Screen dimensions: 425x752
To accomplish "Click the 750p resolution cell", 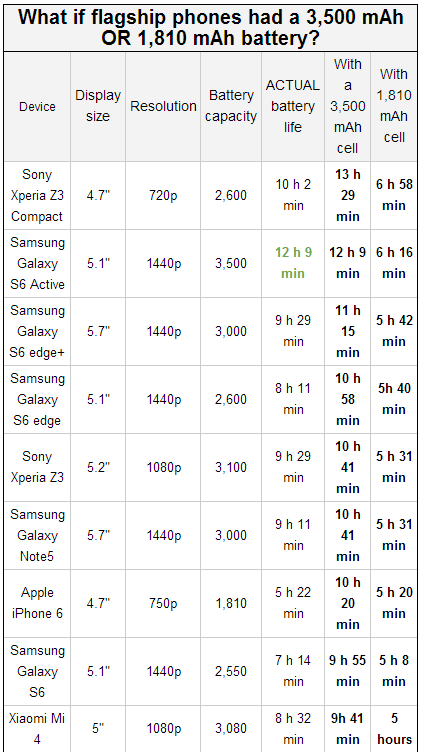I will [163, 603].
